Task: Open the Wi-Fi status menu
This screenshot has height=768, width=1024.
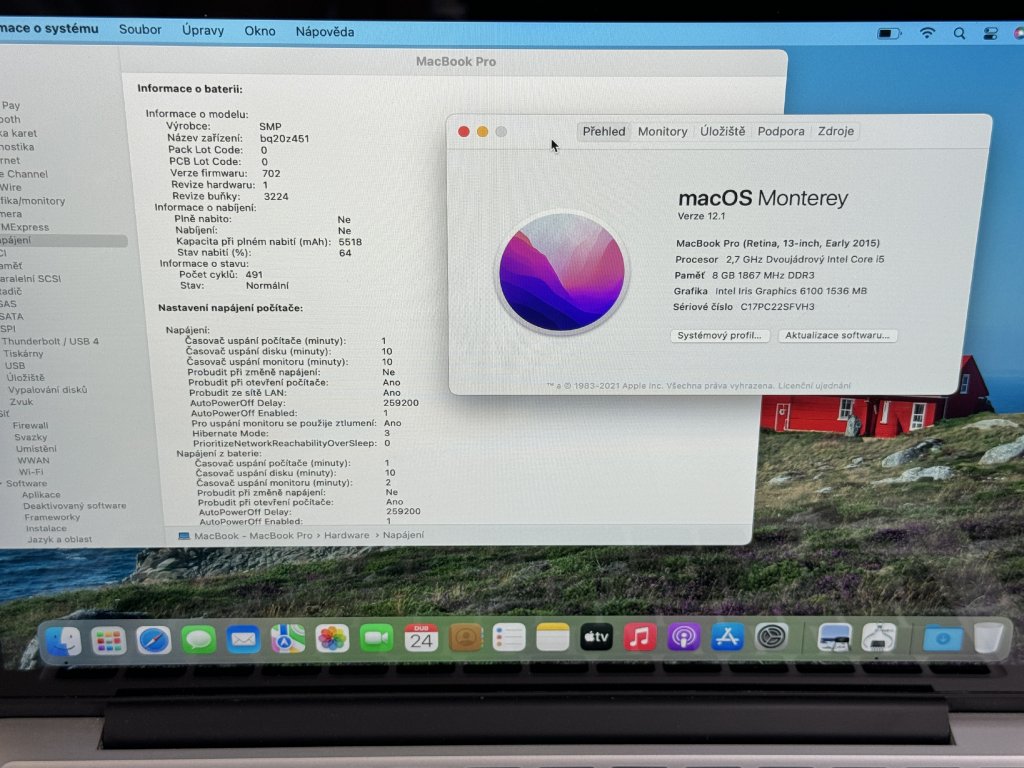Action: [x=927, y=33]
